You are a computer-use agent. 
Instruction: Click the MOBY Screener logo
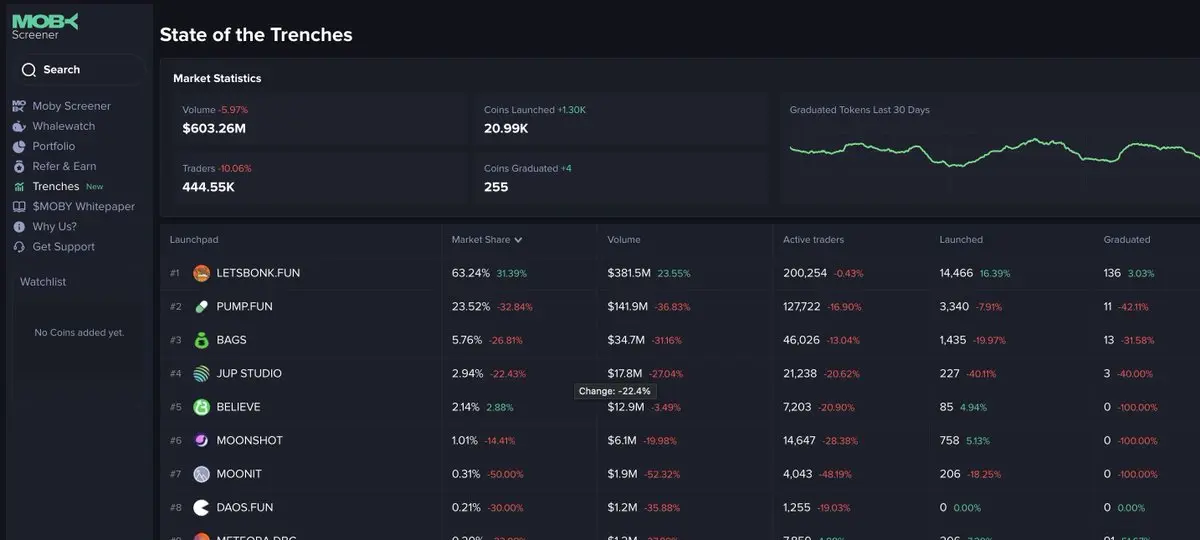[44, 27]
